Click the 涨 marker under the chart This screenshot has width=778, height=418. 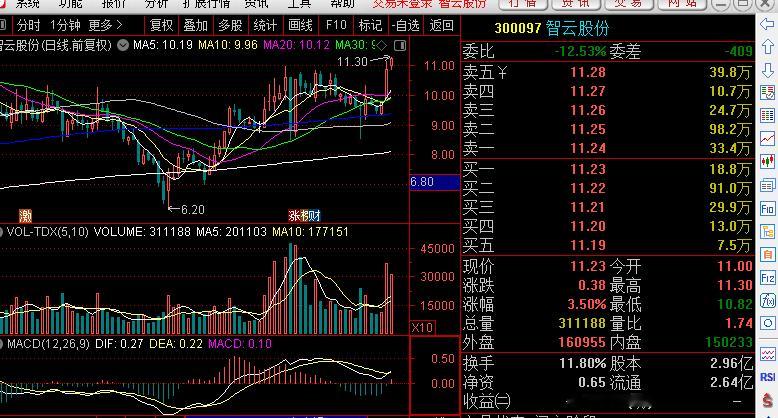[294, 215]
